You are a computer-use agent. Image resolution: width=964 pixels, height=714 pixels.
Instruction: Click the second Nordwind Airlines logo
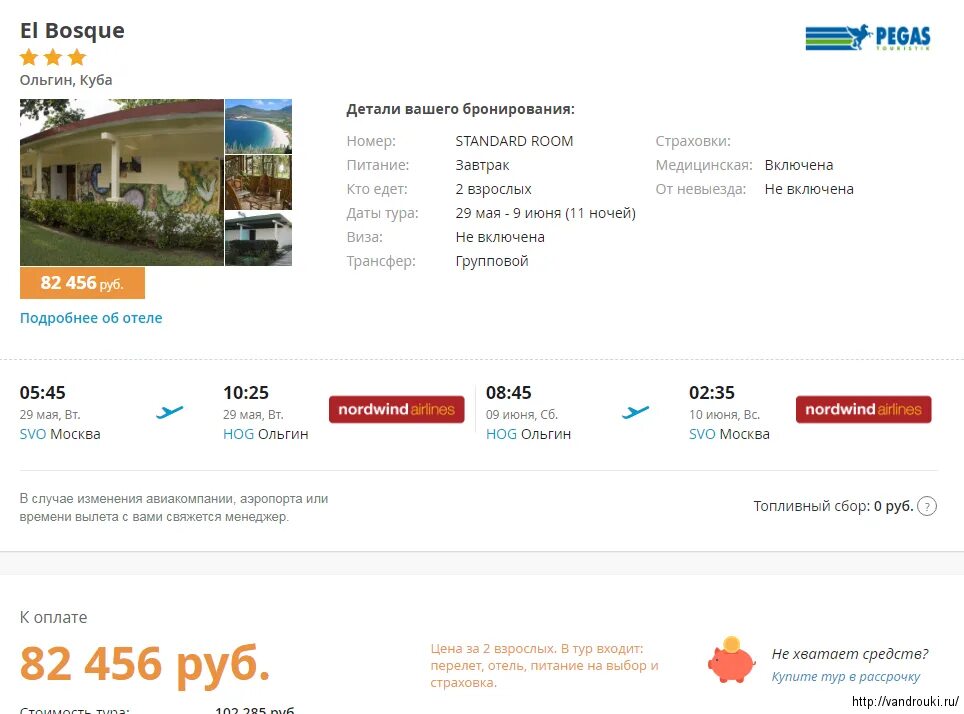pos(863,409)
